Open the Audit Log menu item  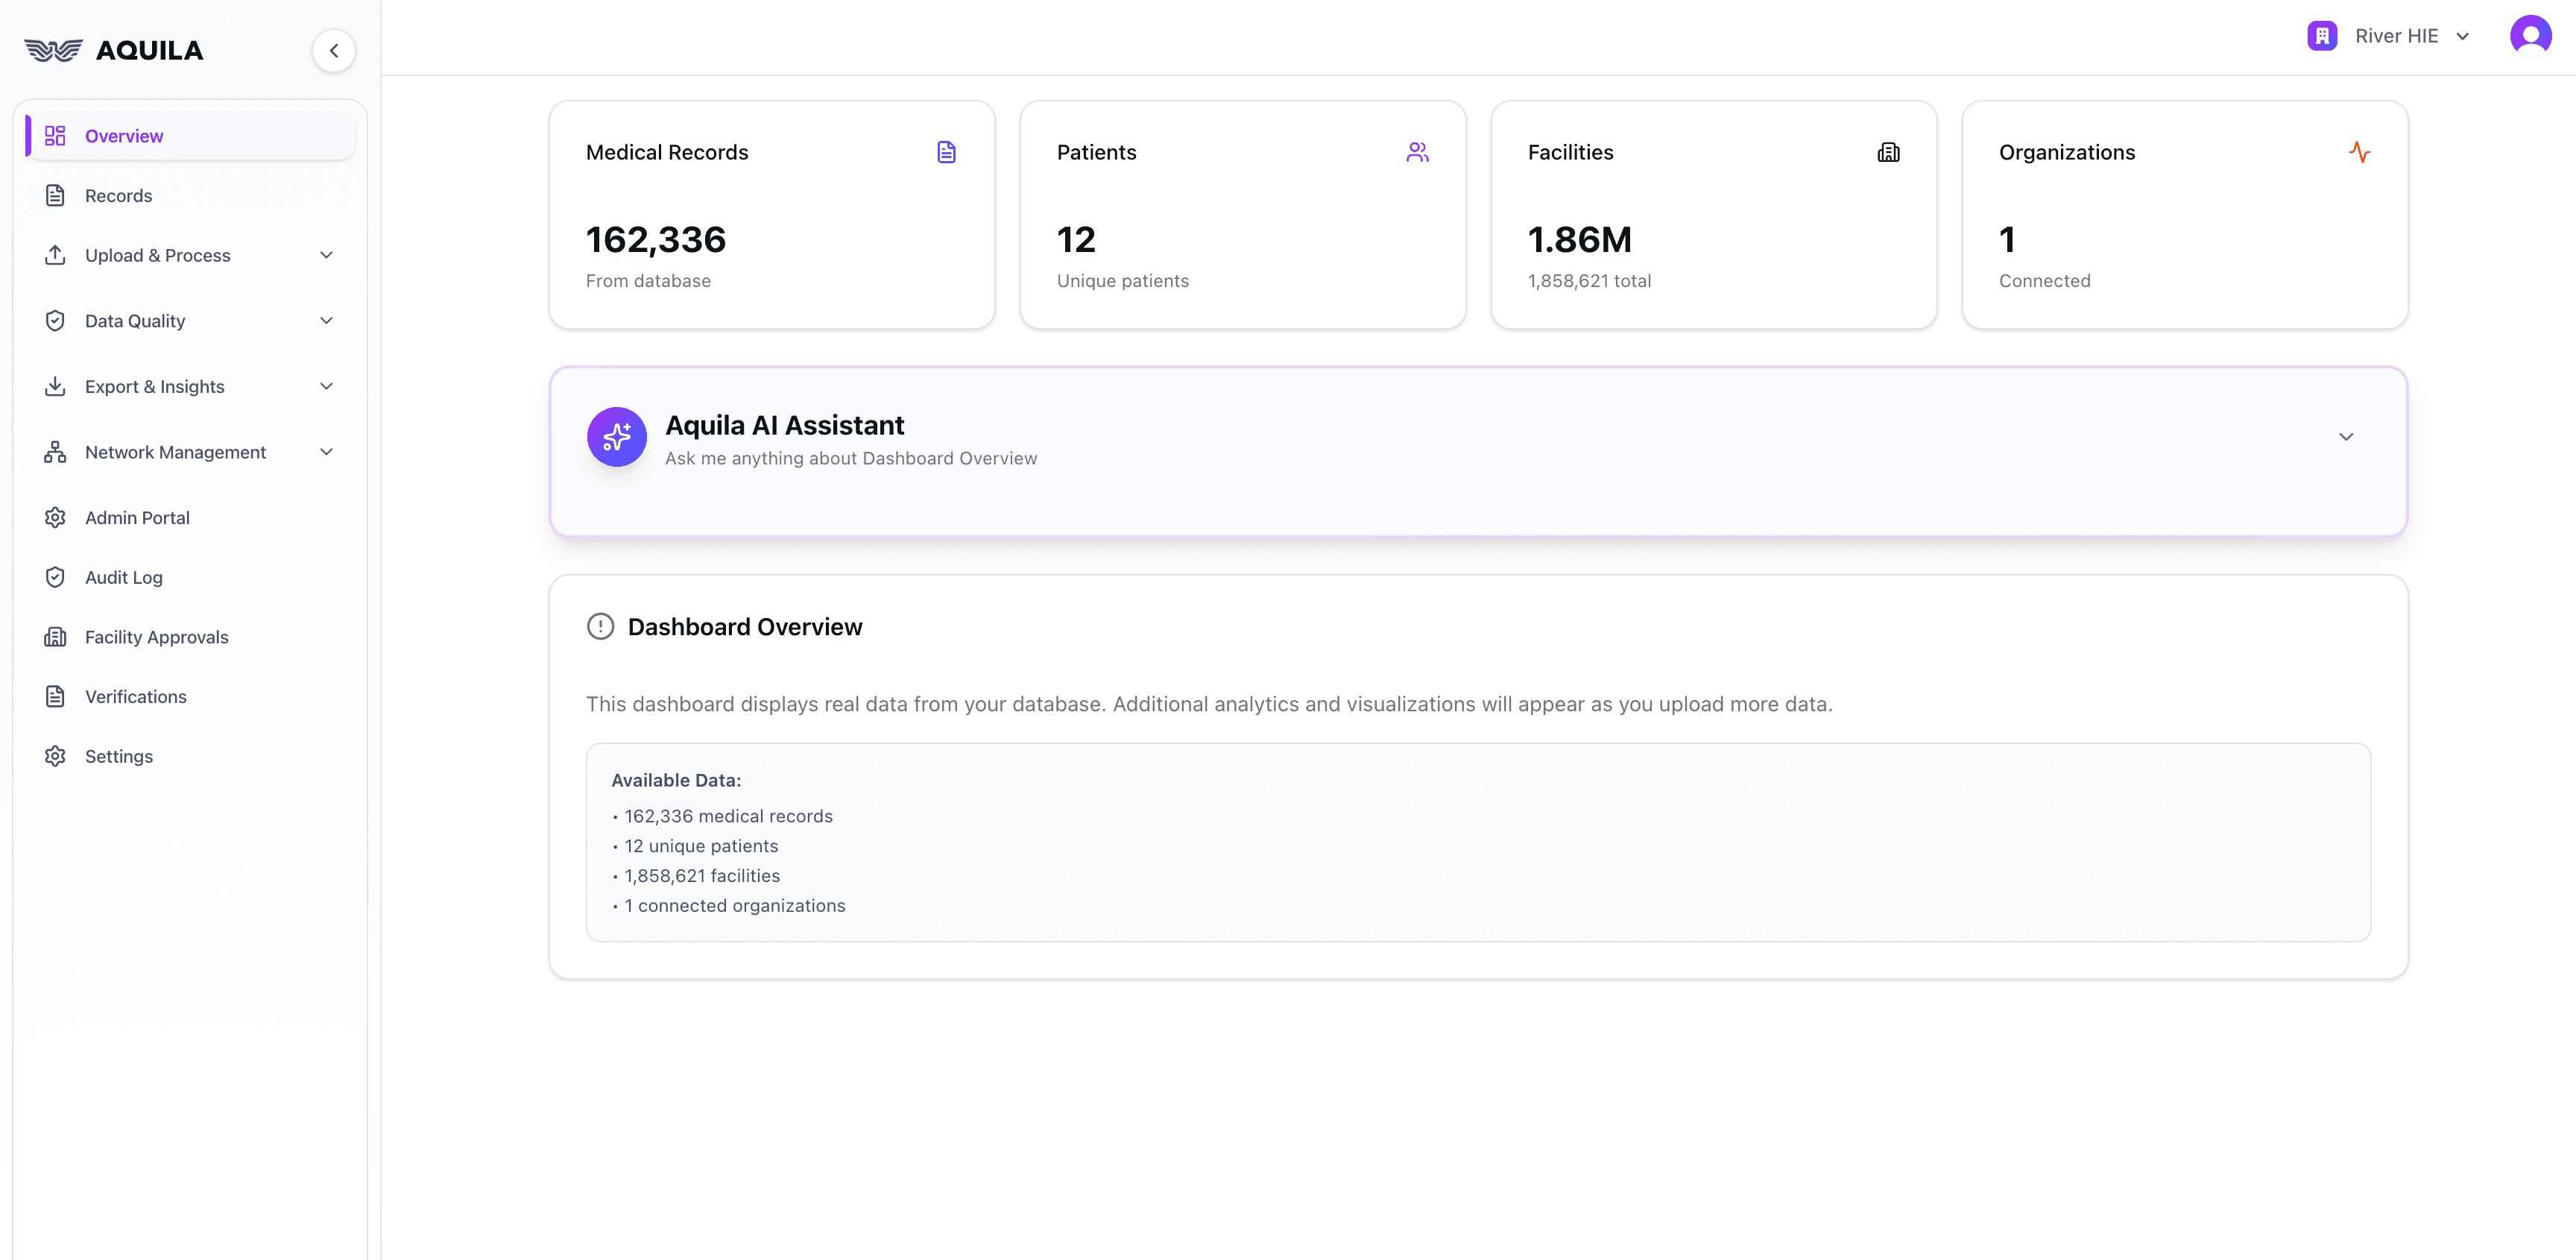(x=123, y=577)
